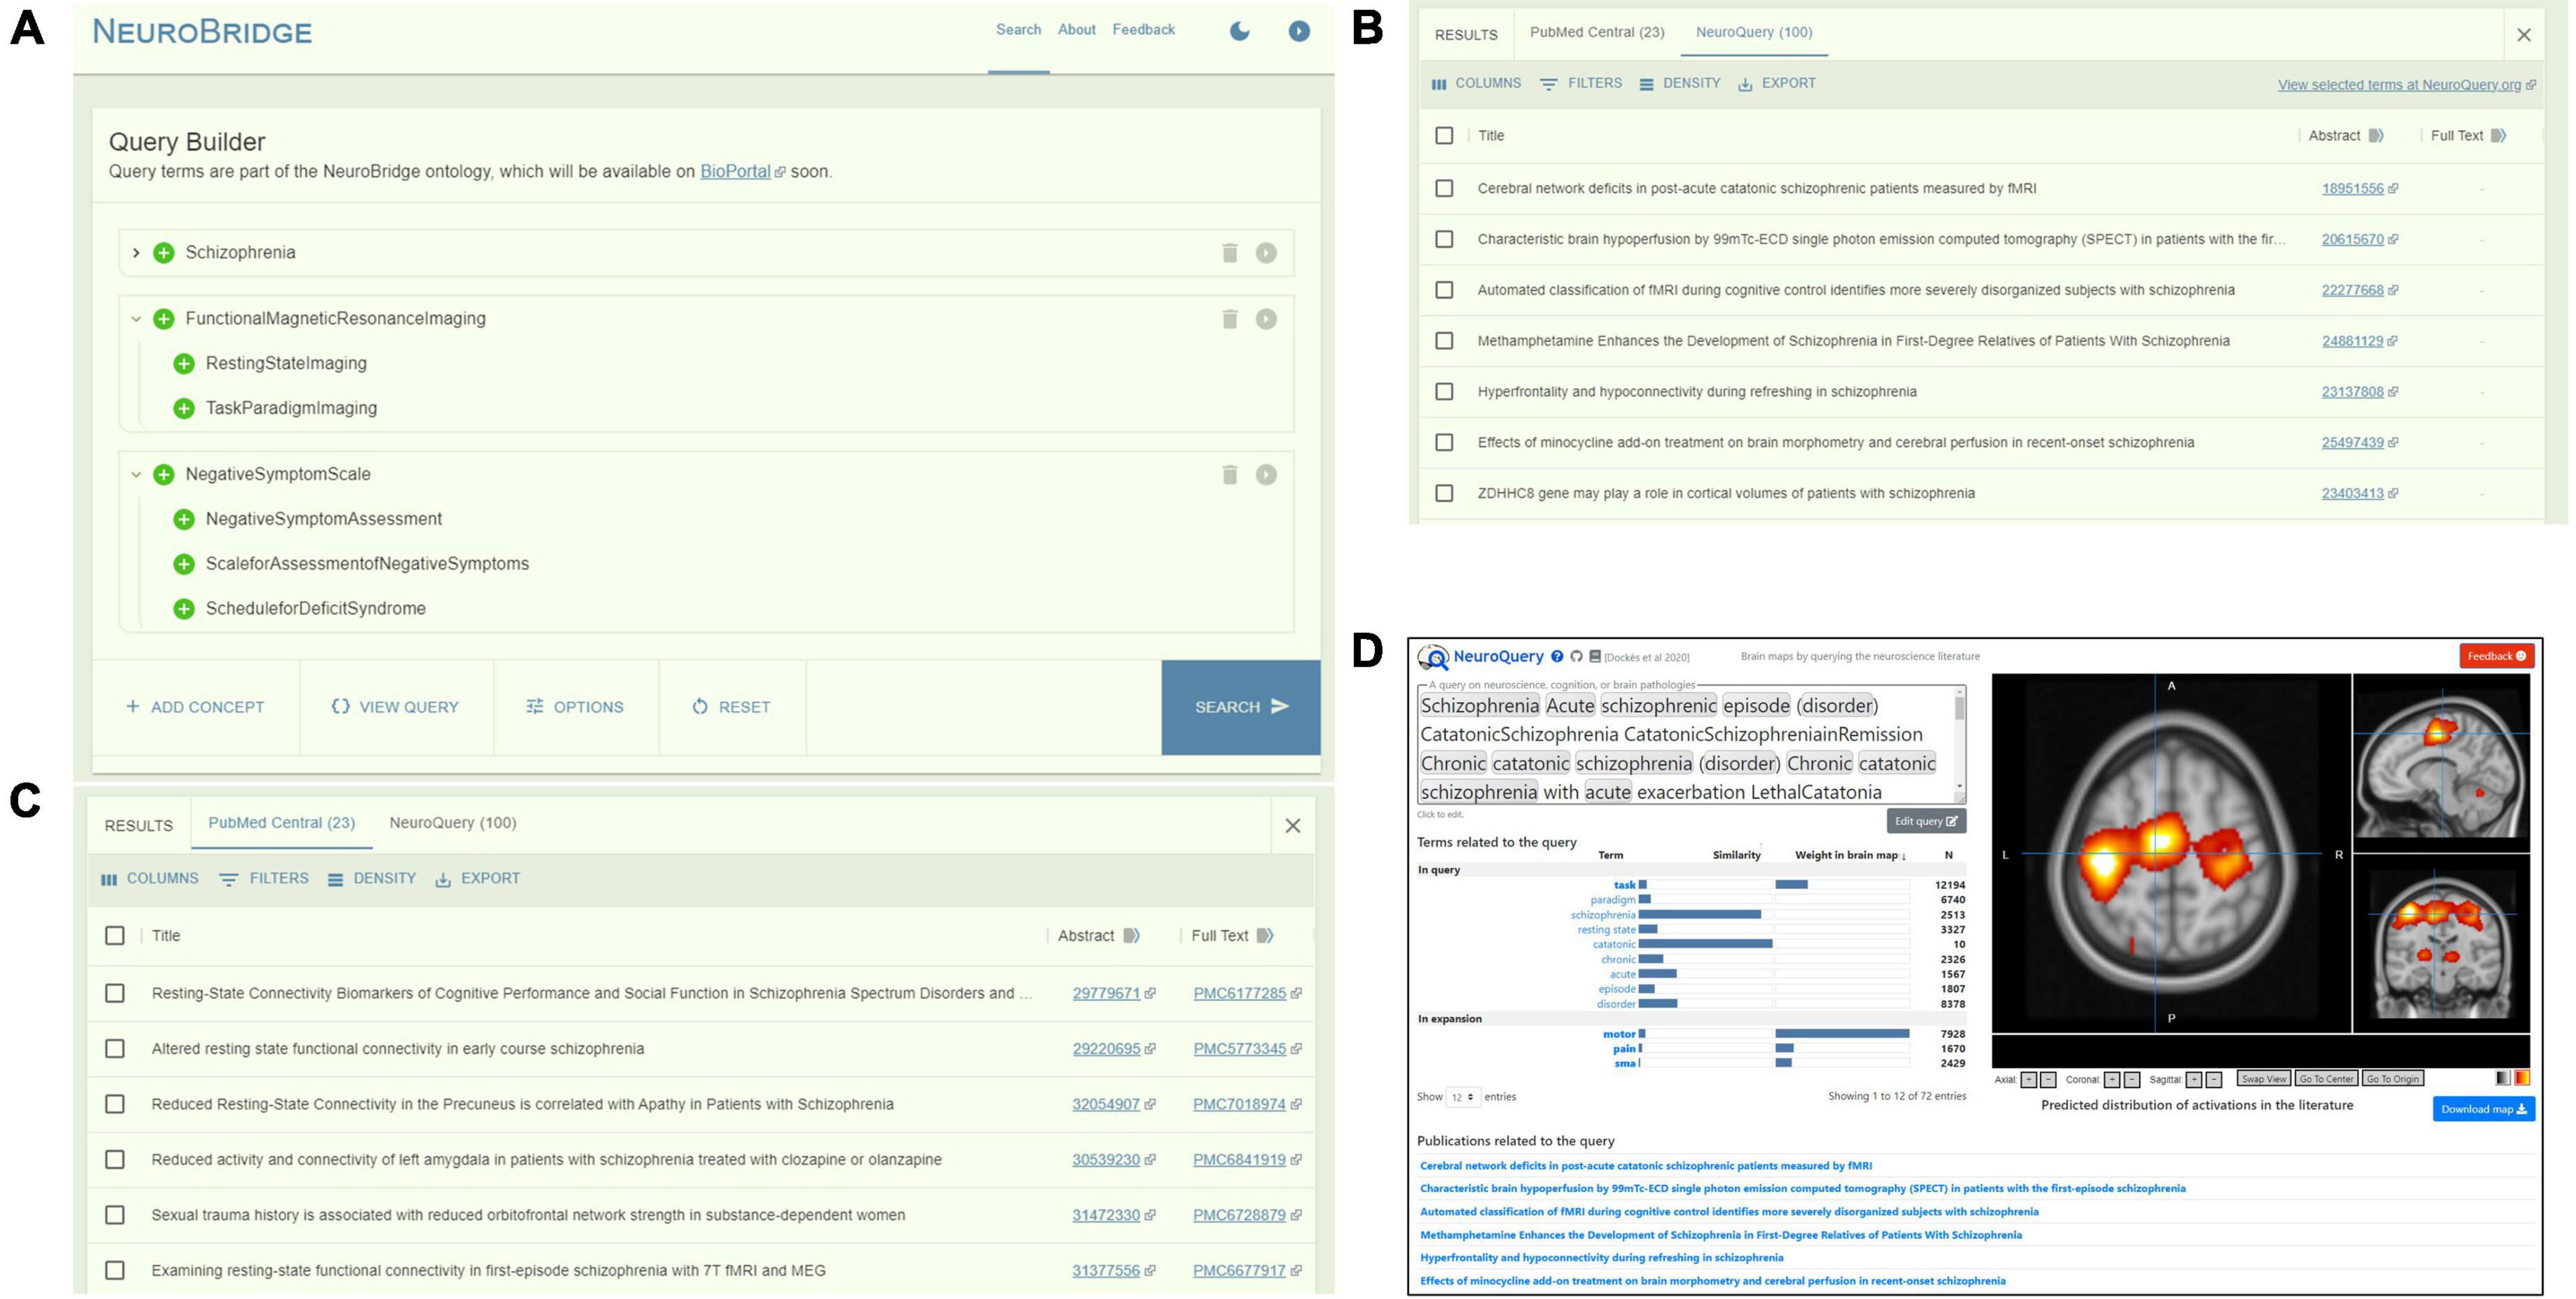Click the book icon beside Dockès et al 2020
This screenshot has height=1299, width=2576.
pos(1595,657)
